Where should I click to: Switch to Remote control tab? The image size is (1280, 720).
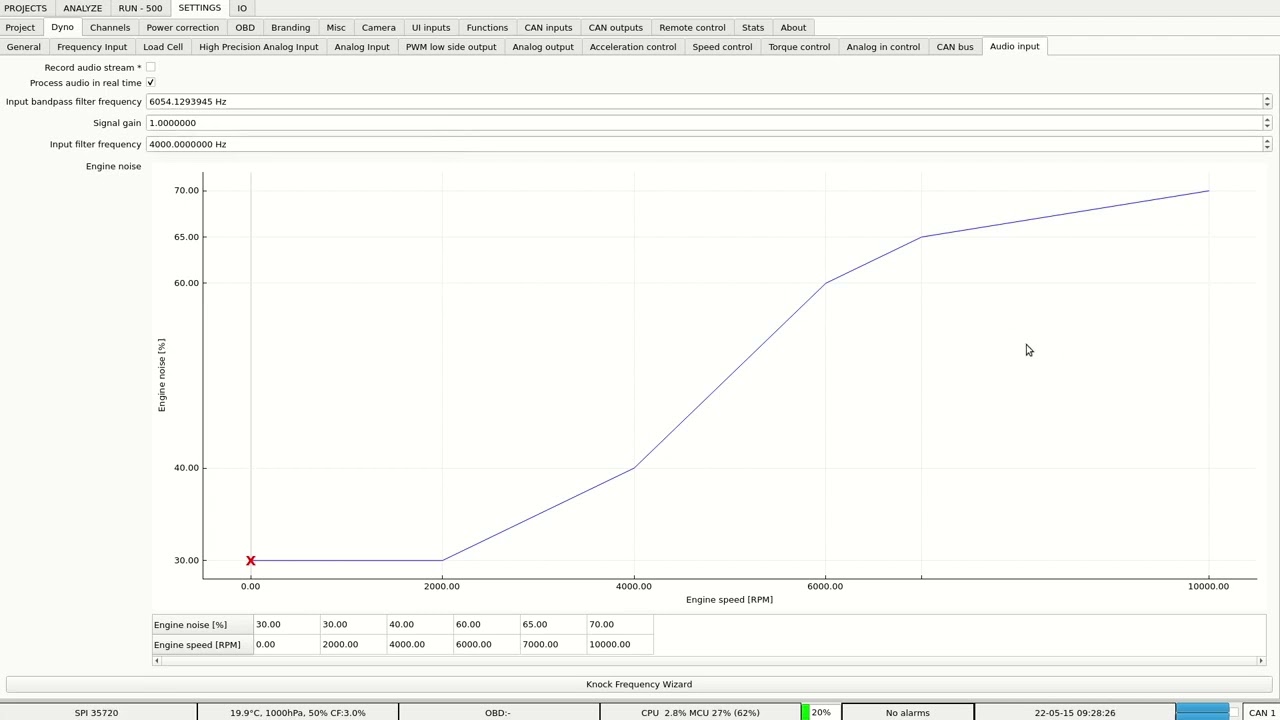click(x=692, y=27)
